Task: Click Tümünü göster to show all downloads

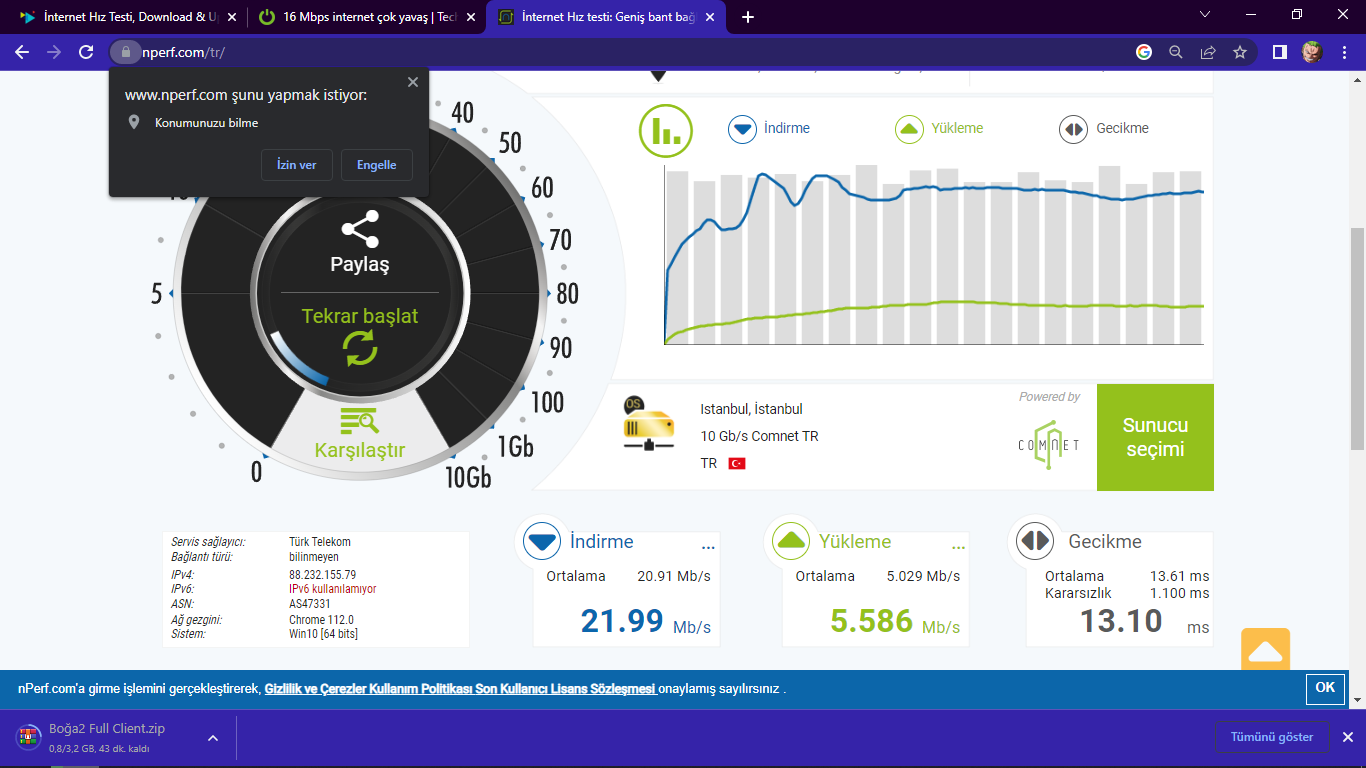Action: click(x=1272, y=737)
